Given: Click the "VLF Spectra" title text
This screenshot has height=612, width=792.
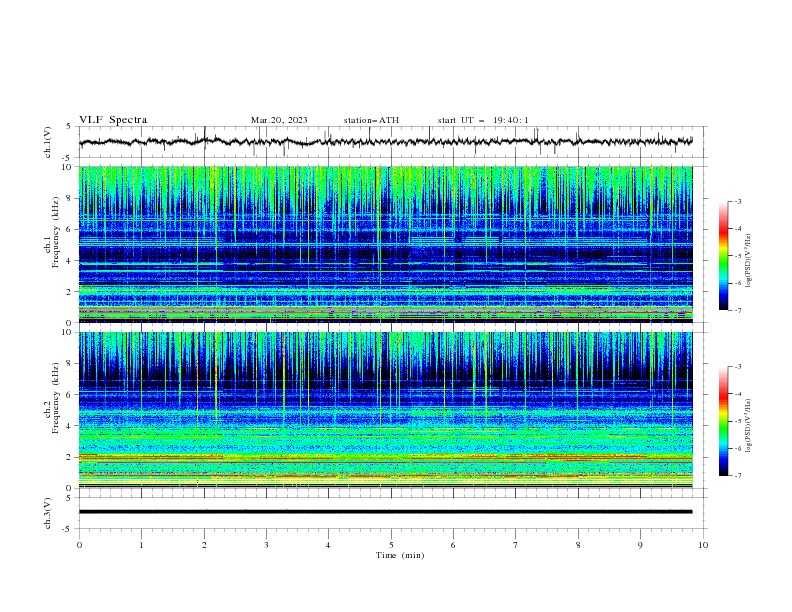Looking at the screenshot, I should tap(113, 120).
